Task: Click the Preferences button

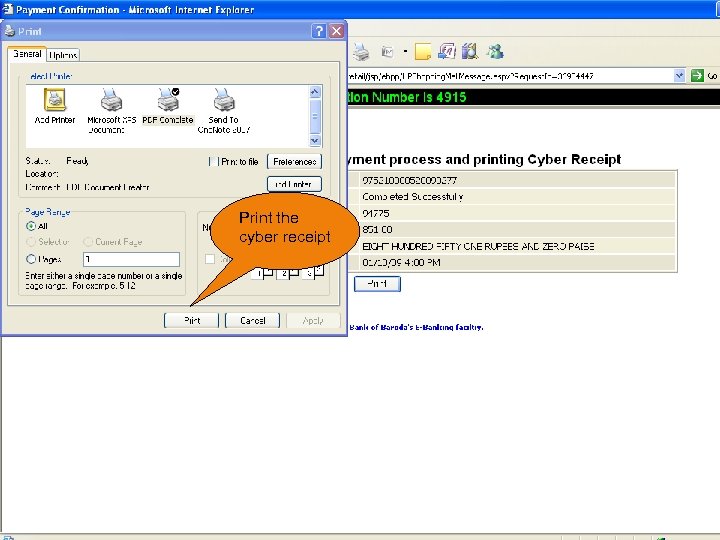Action: pos(294,162)
